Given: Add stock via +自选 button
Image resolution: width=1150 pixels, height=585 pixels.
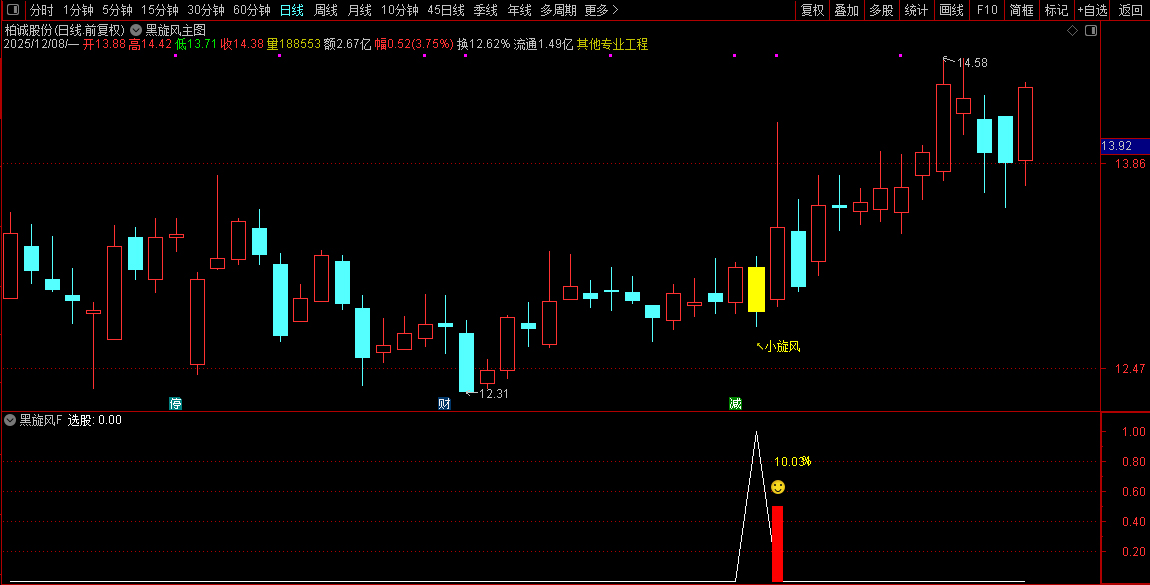Looking at the screenshot, I should 1092,10.
